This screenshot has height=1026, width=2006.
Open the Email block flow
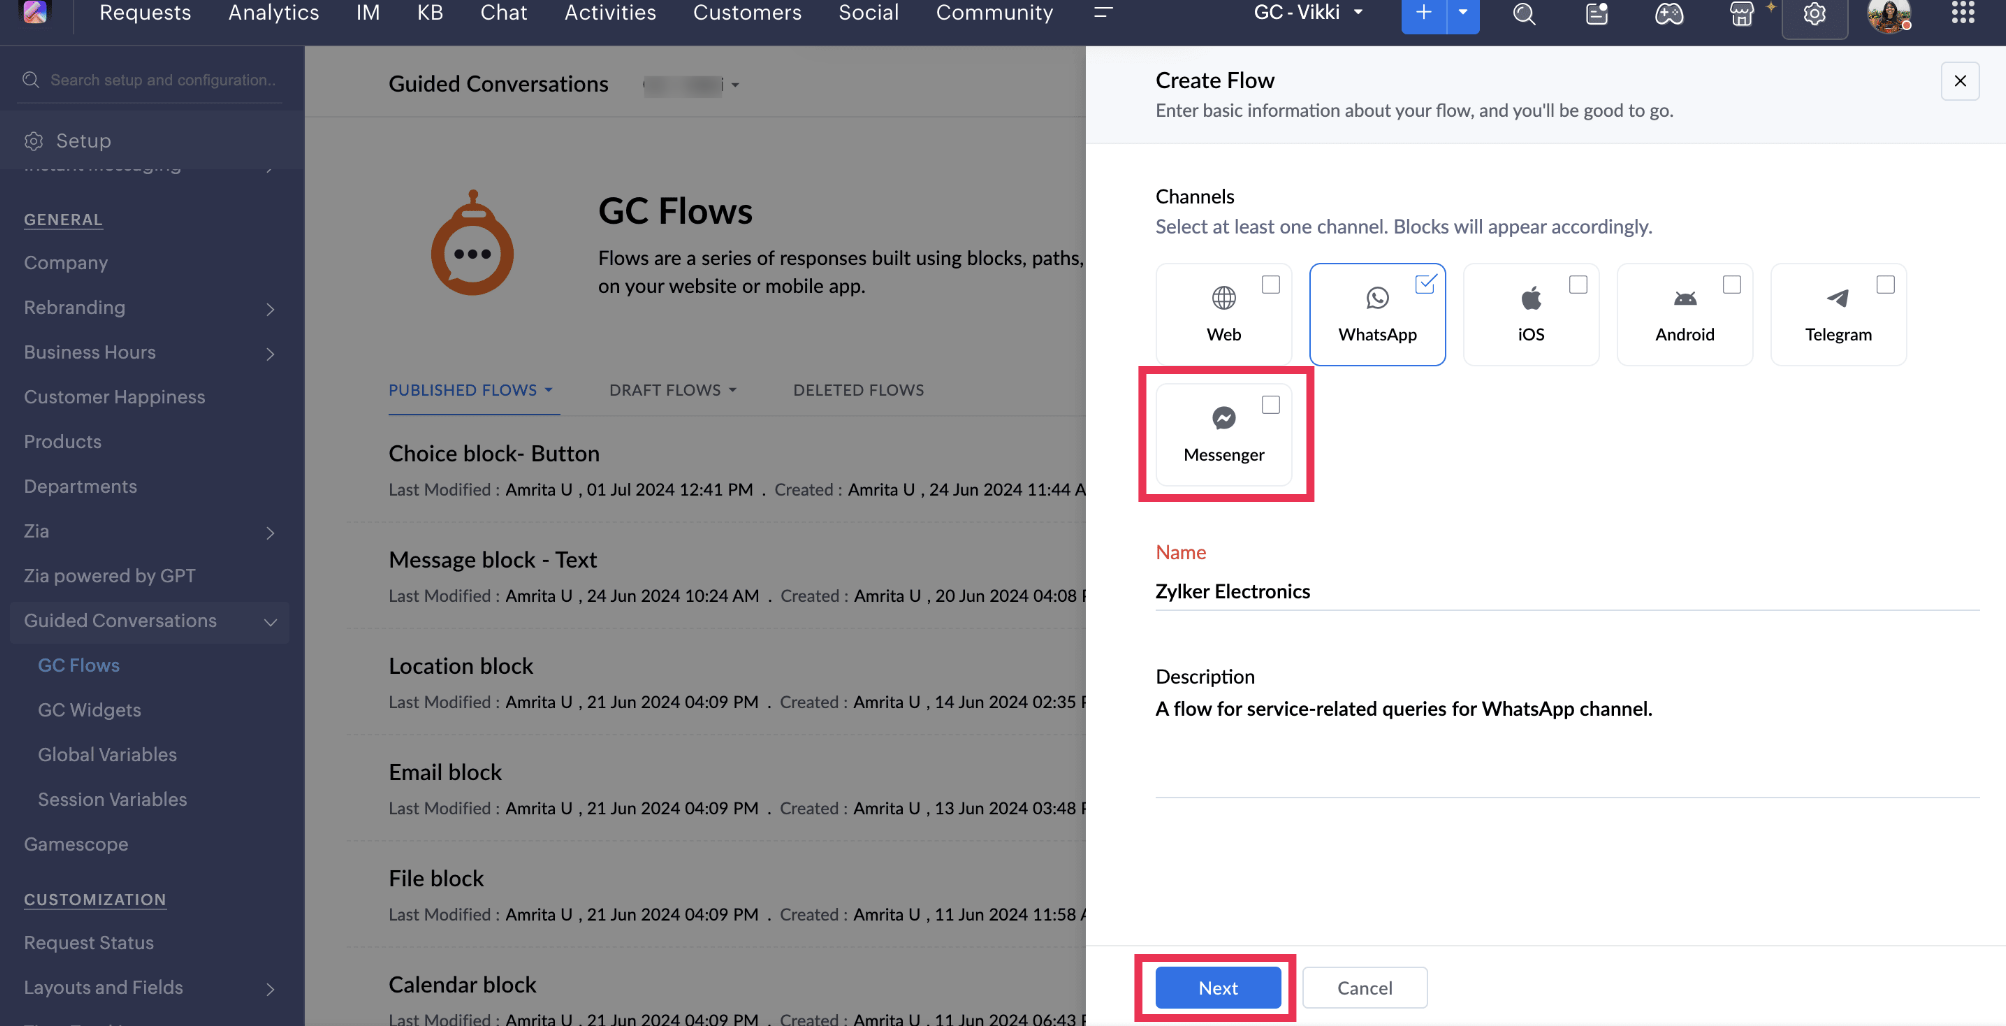click(445, 772)
